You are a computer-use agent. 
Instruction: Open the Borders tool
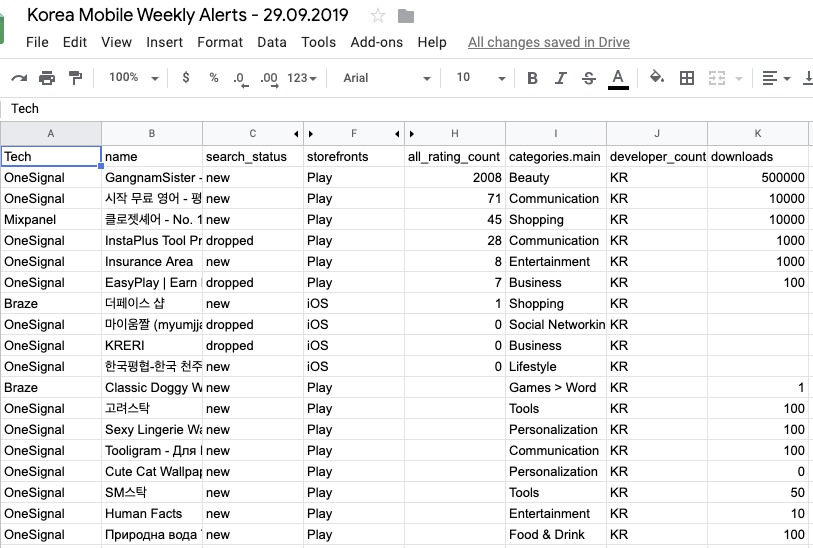[x=686, y=78]
